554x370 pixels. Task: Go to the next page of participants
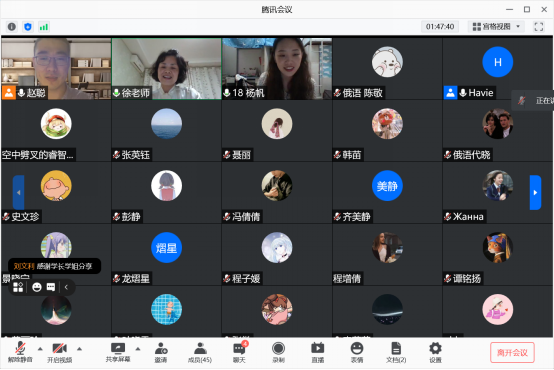535,193
